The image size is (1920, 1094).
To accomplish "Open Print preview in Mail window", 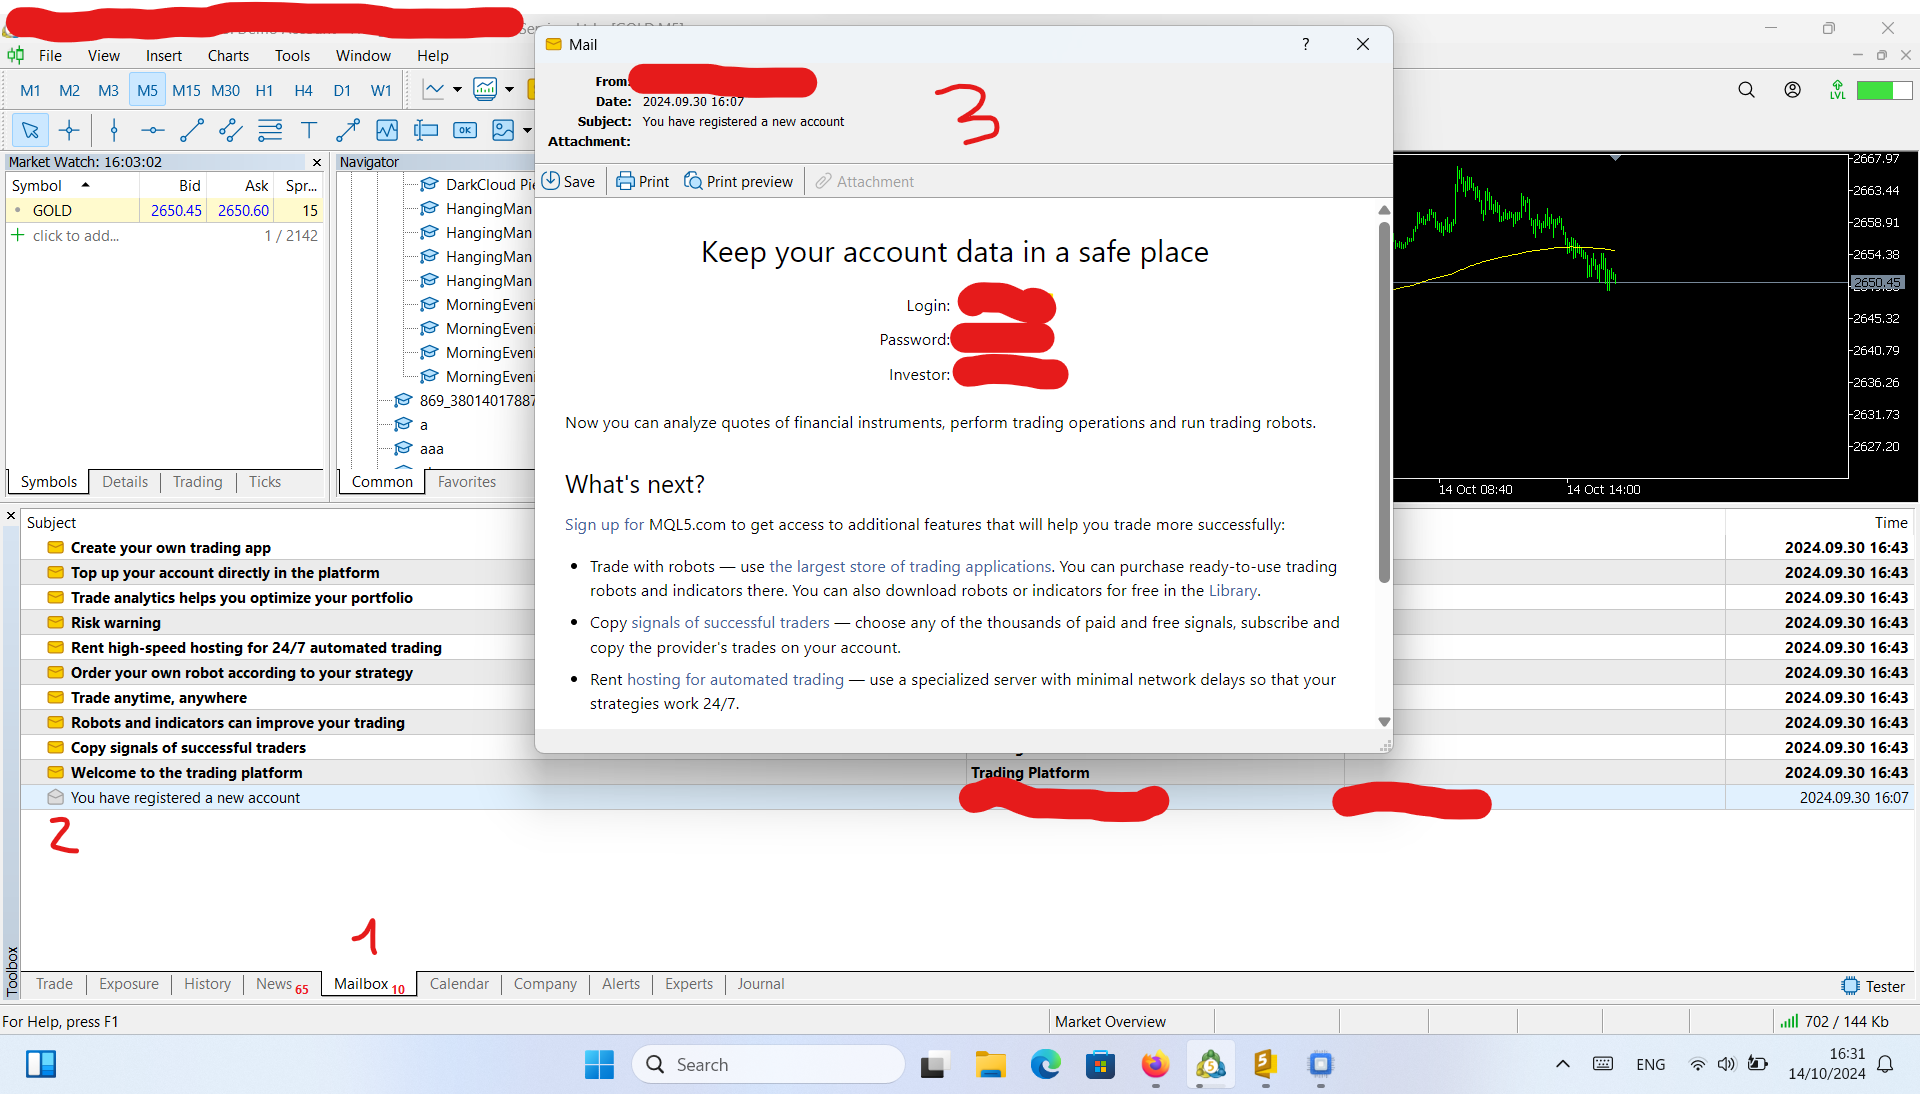I will (x=739, y=181).
